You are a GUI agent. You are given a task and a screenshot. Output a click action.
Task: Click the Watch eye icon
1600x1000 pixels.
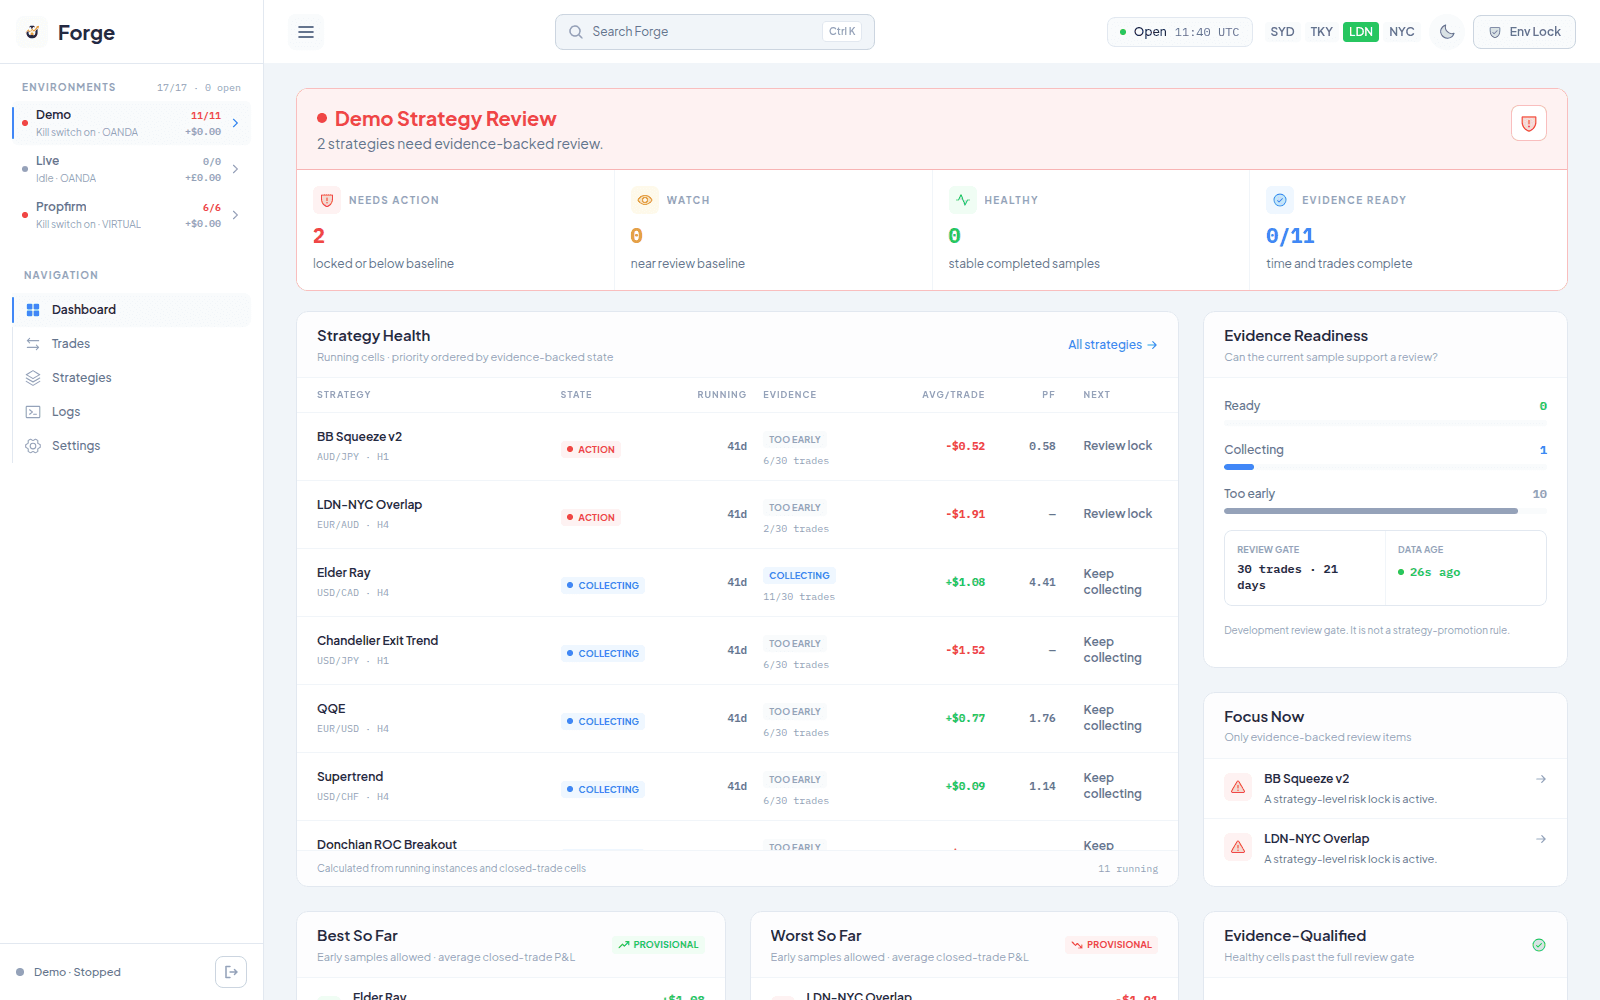point(645,200)
